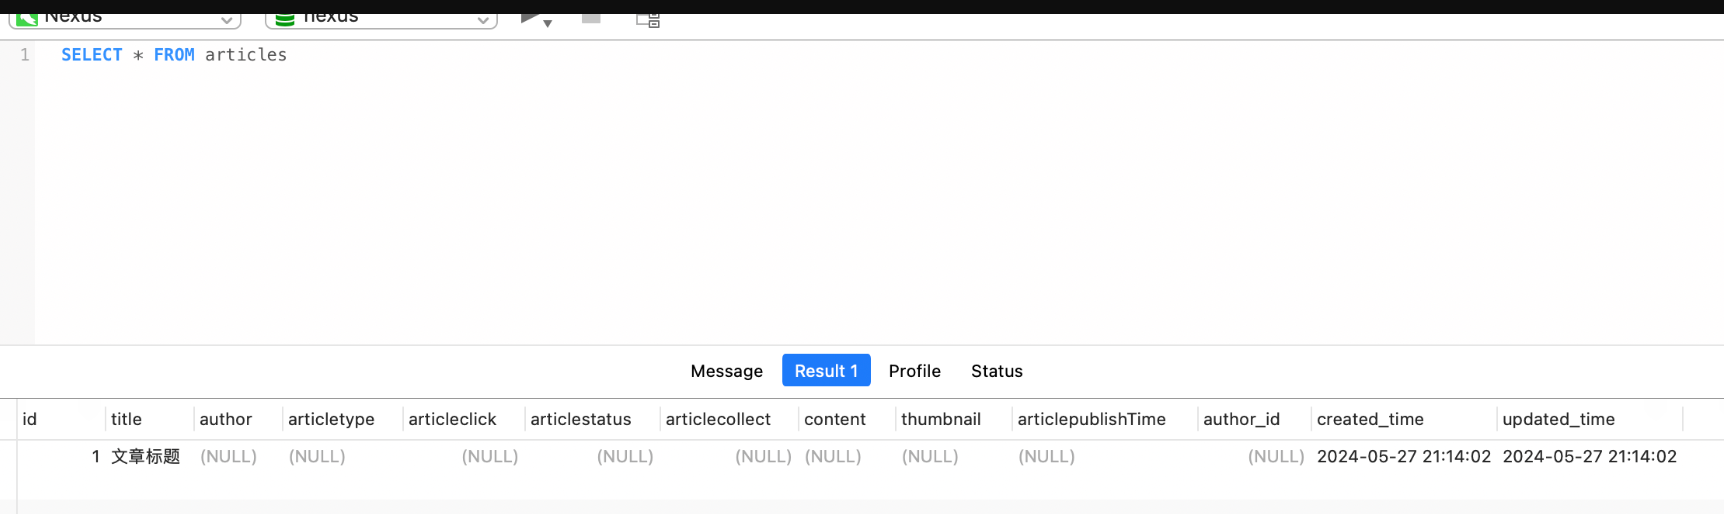The width and height of the screenshot is (1724, 514).
Task: Select the Result 1 tab
Action: (x=826, y=371)
